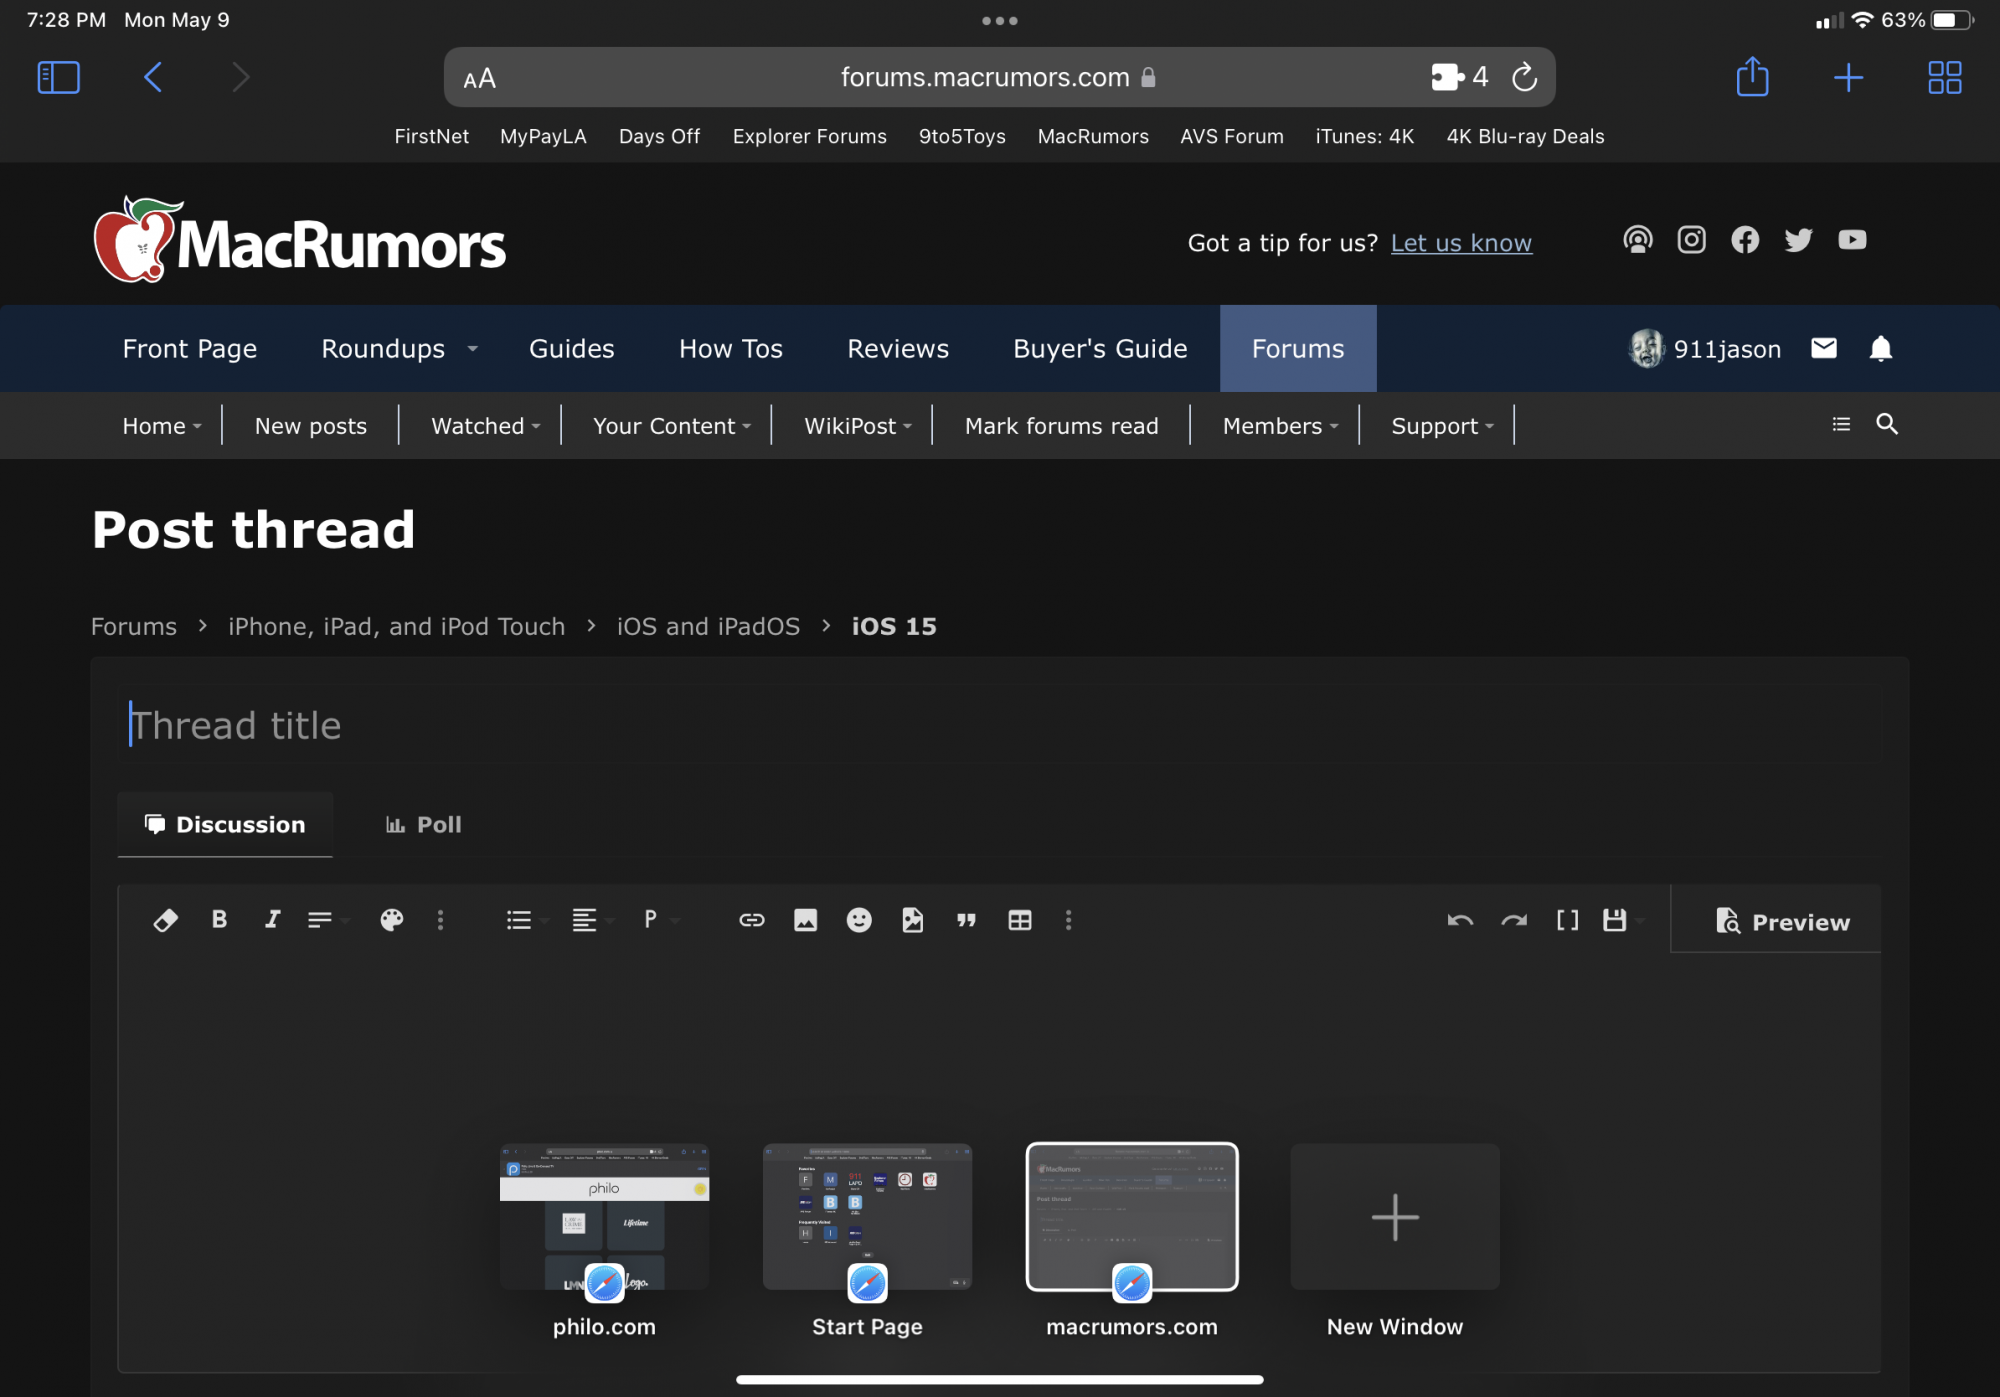This screenshot has height=1397, width=2000.
Task: Expand the text alignment dropdown
Action: pos(592,920)
